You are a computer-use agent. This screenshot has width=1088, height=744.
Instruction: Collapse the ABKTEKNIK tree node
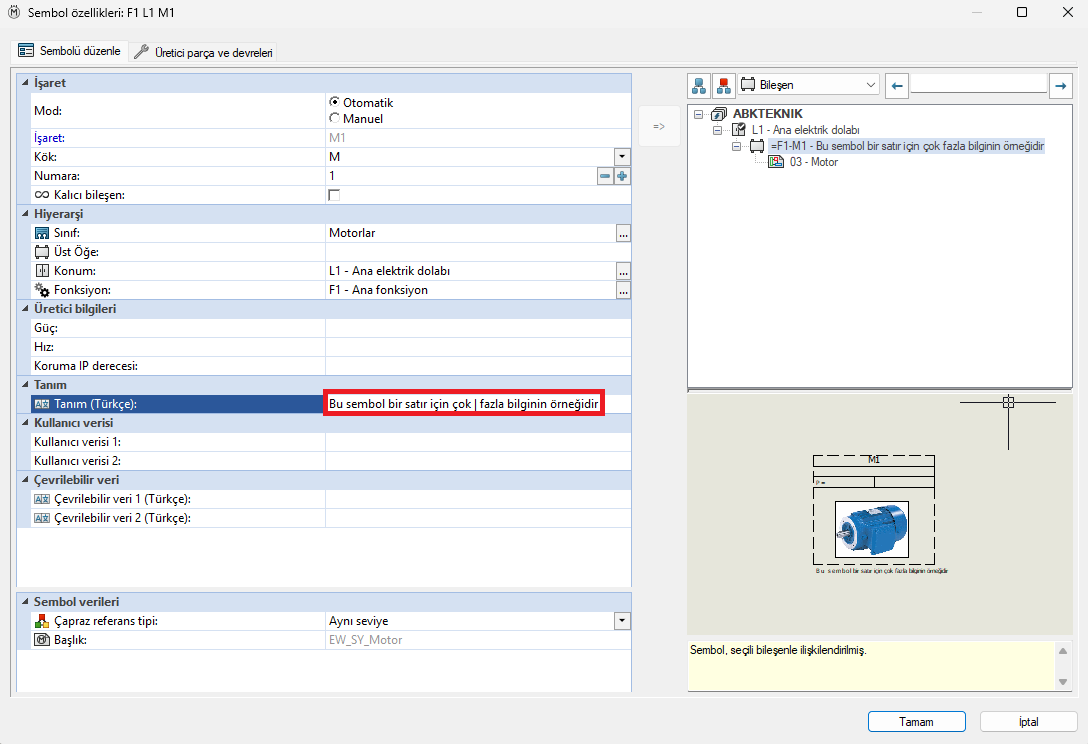[x=698, y=114]
